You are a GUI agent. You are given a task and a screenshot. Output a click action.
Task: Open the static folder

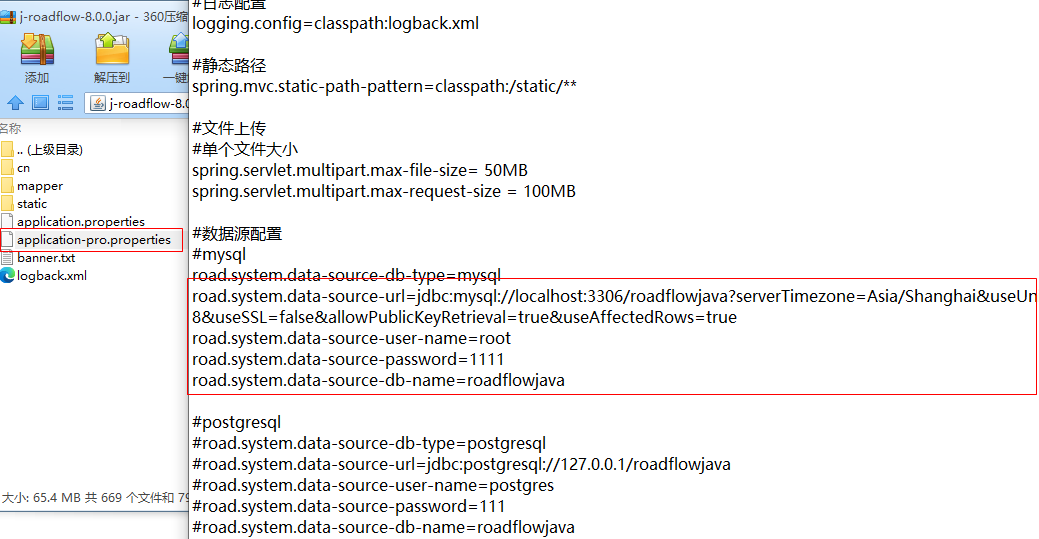[32, 204]
